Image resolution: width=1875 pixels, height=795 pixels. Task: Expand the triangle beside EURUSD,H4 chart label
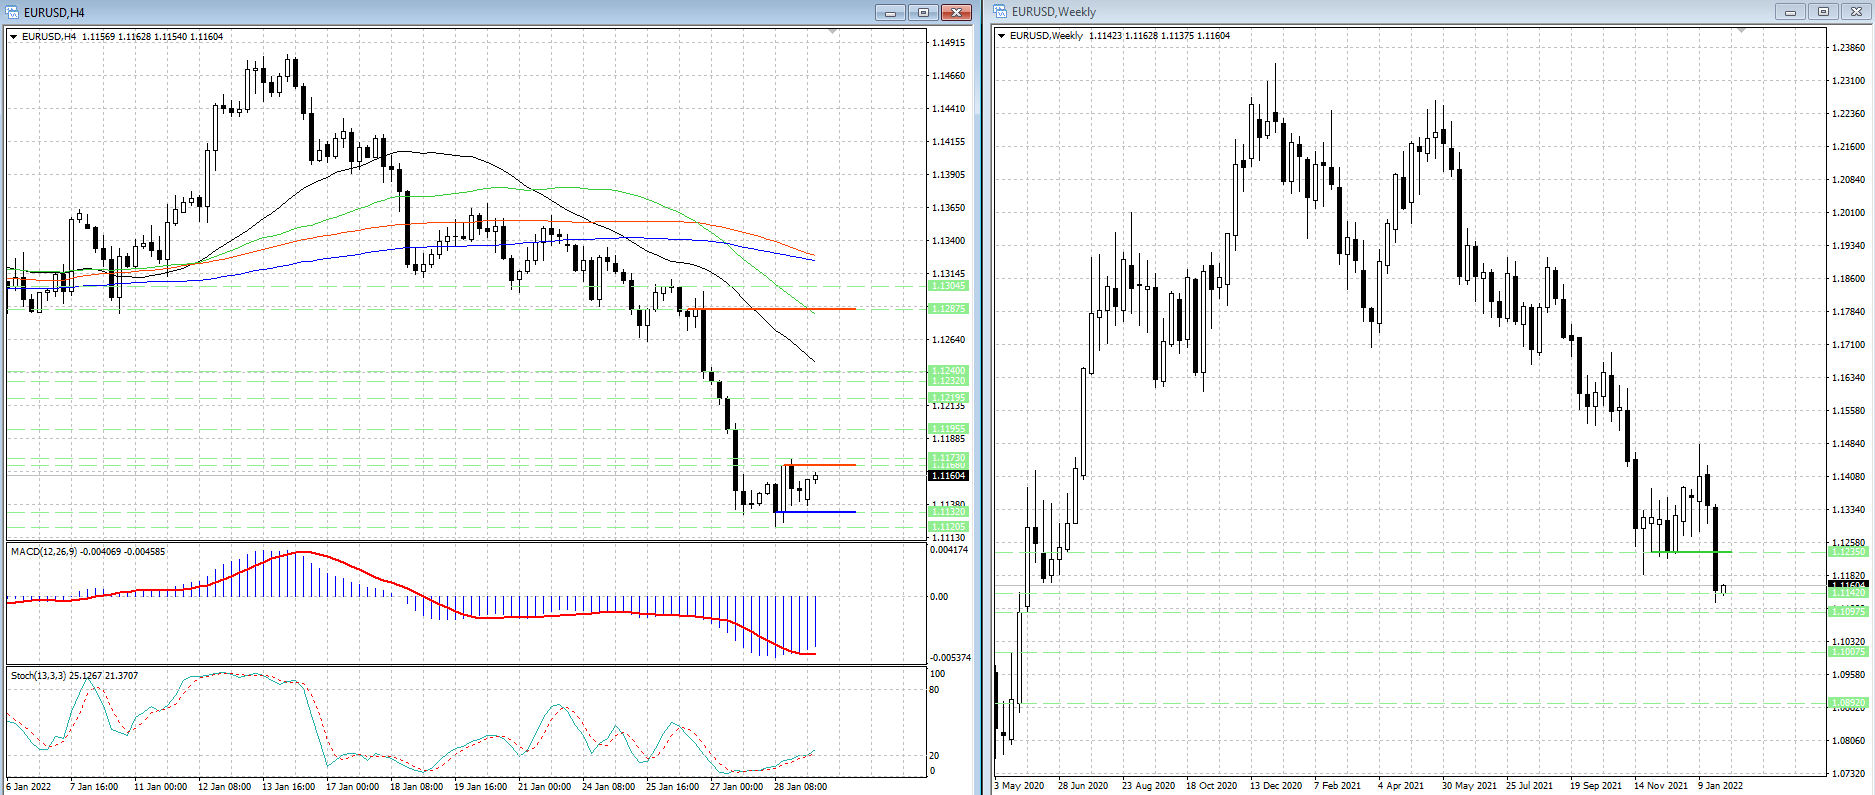[x=14, y=37]
